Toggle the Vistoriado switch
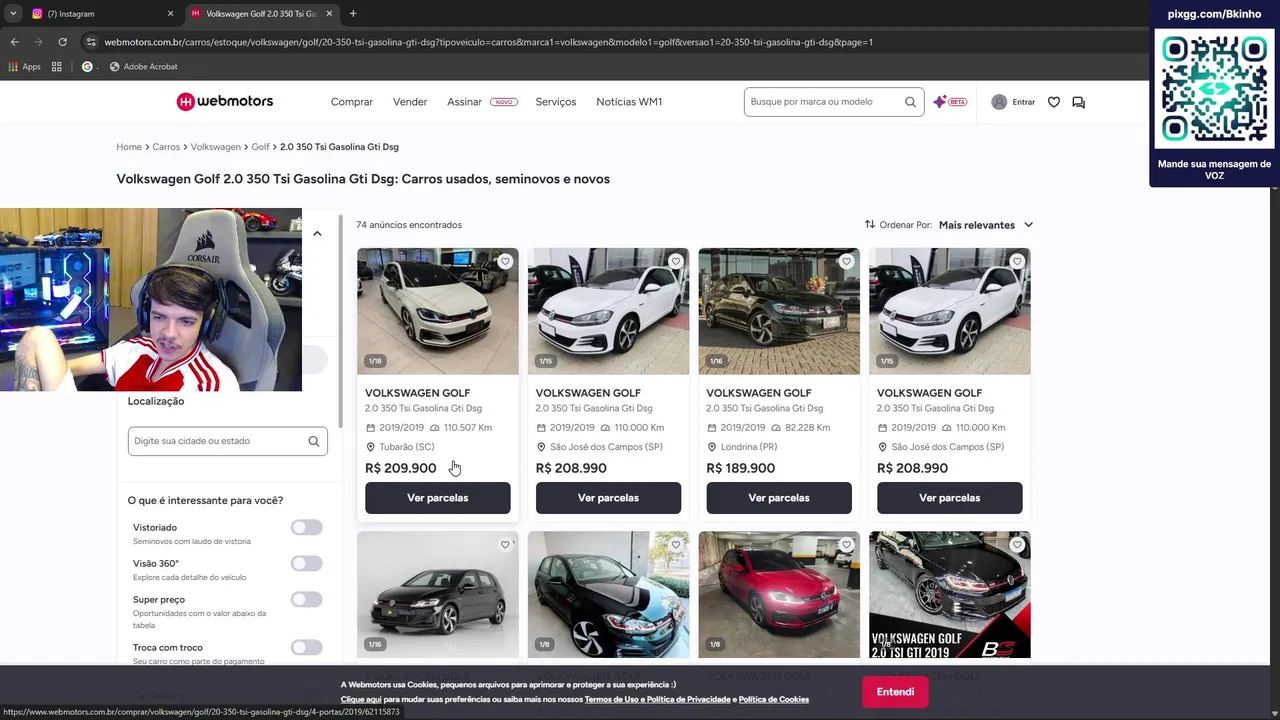1280x720 pixels. click(x=306, y=527)
